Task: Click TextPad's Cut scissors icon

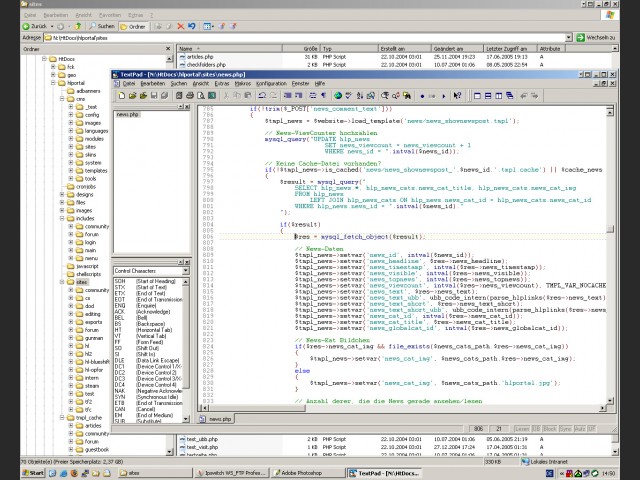Action: [226, 96]
